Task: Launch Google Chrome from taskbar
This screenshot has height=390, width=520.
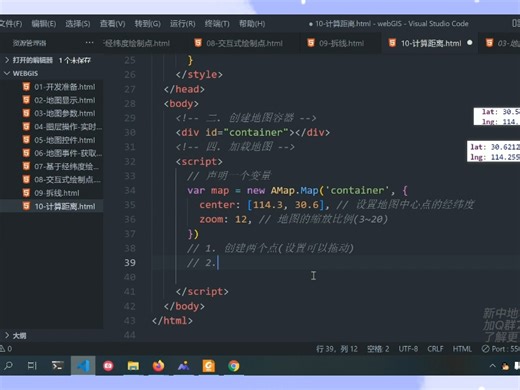Action: [x=234, y=366]
